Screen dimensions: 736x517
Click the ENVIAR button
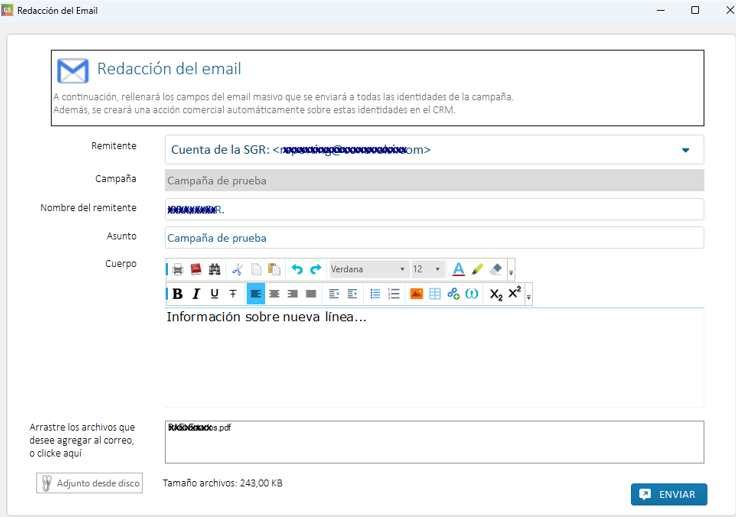point(668,494)
